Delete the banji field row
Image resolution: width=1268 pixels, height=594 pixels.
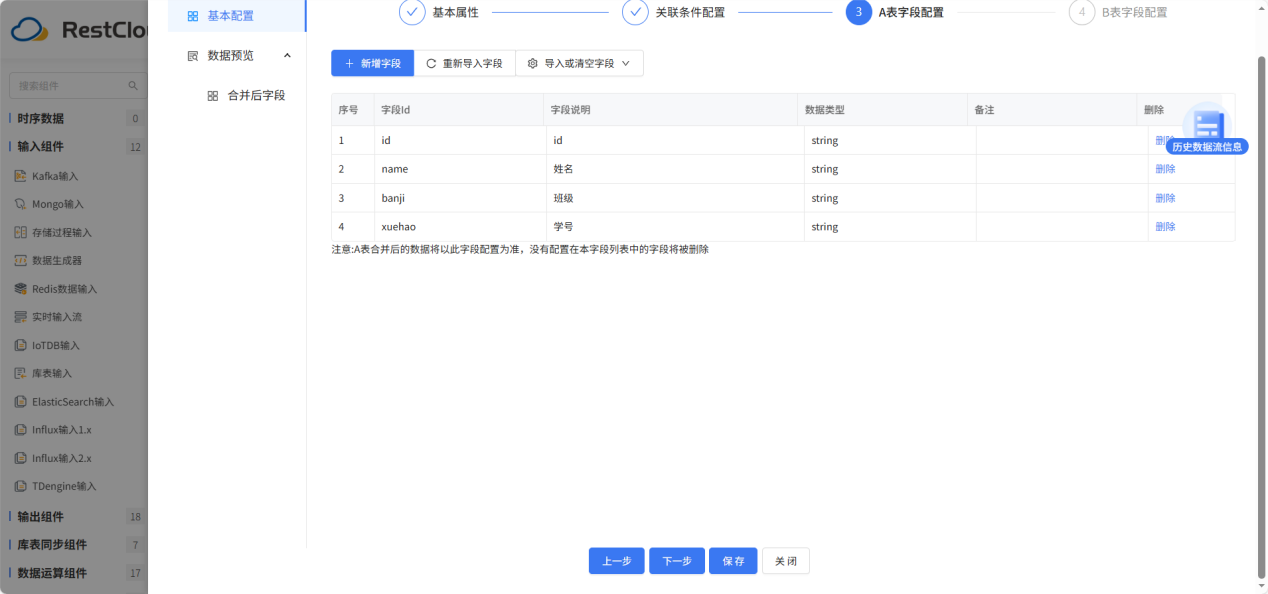pos(1165,197)
